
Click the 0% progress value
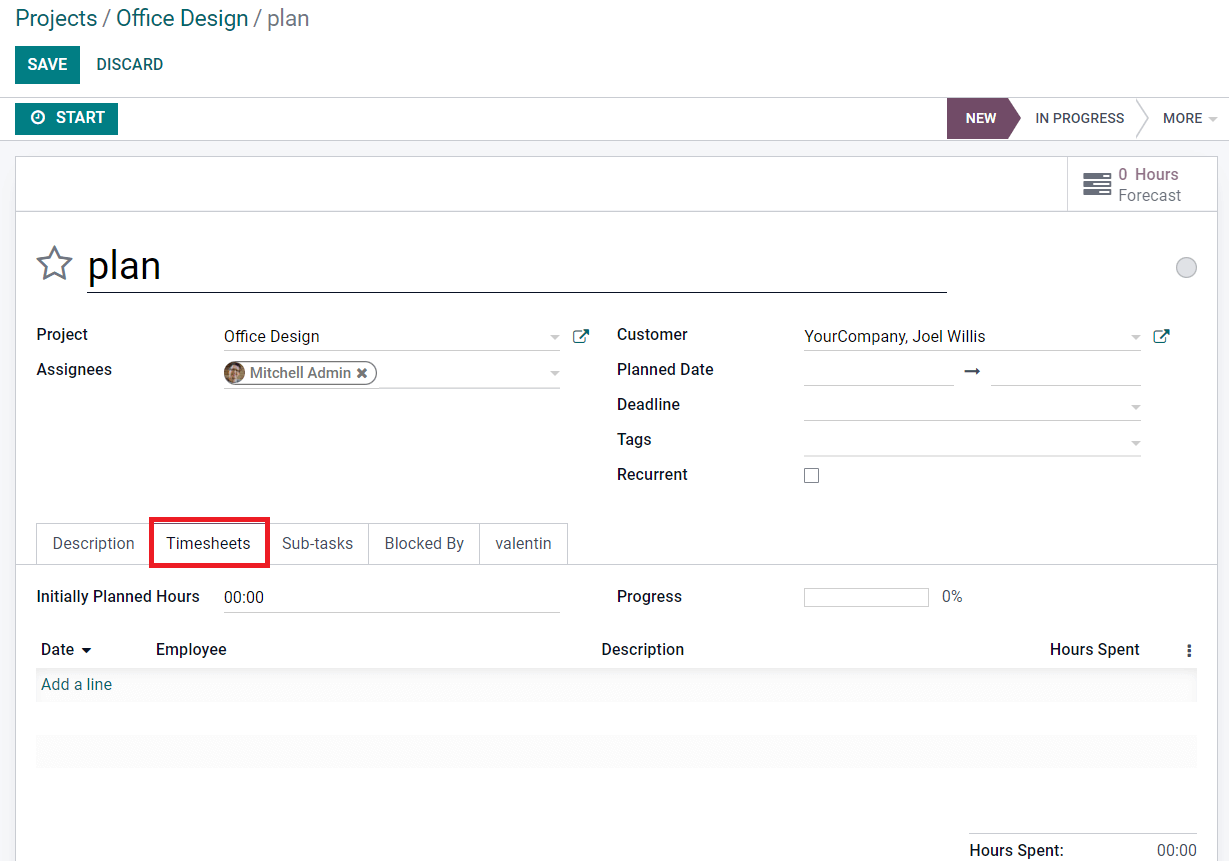point(952,597)
